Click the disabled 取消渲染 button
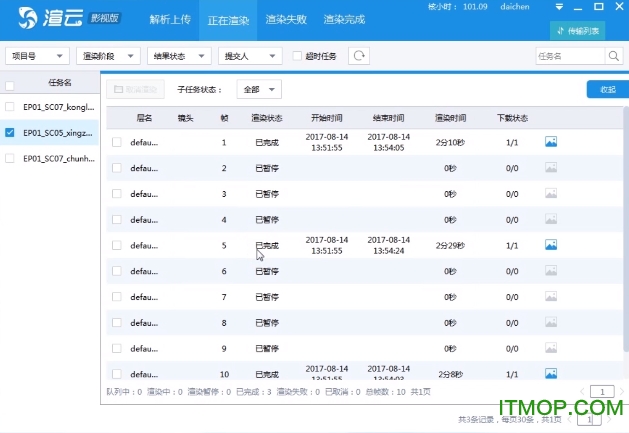This screenshot has width=629, height=433. click(x=136, y=89)
